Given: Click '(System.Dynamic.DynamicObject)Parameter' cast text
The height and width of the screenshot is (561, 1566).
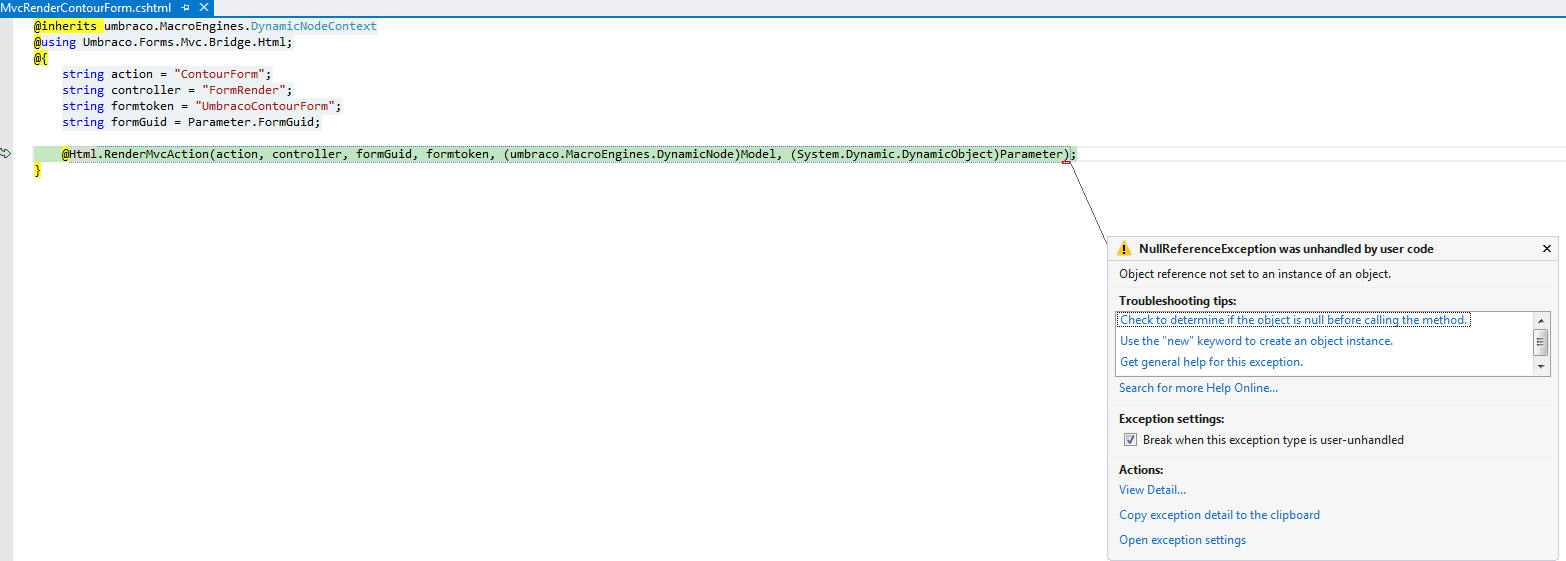Looking at the screenshot, I should point(925,154).
